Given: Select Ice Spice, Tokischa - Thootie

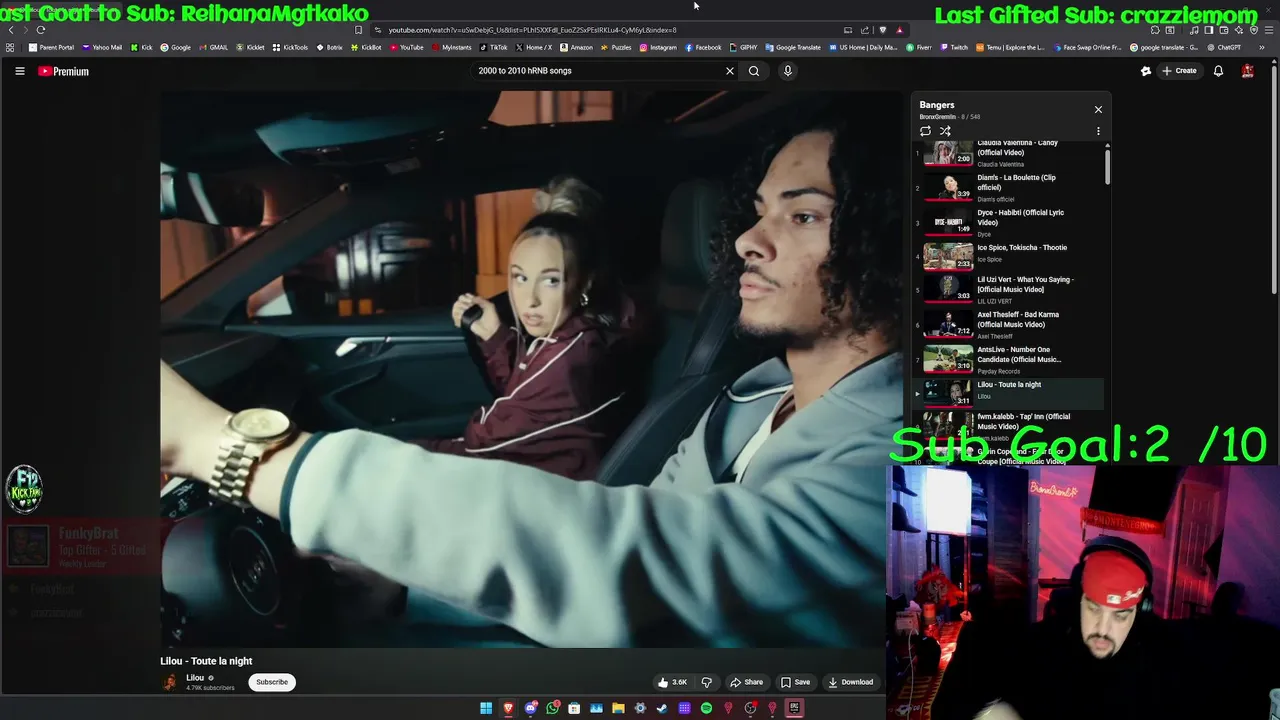Looking at the screenshot, I should click(x=1008, y=257).
